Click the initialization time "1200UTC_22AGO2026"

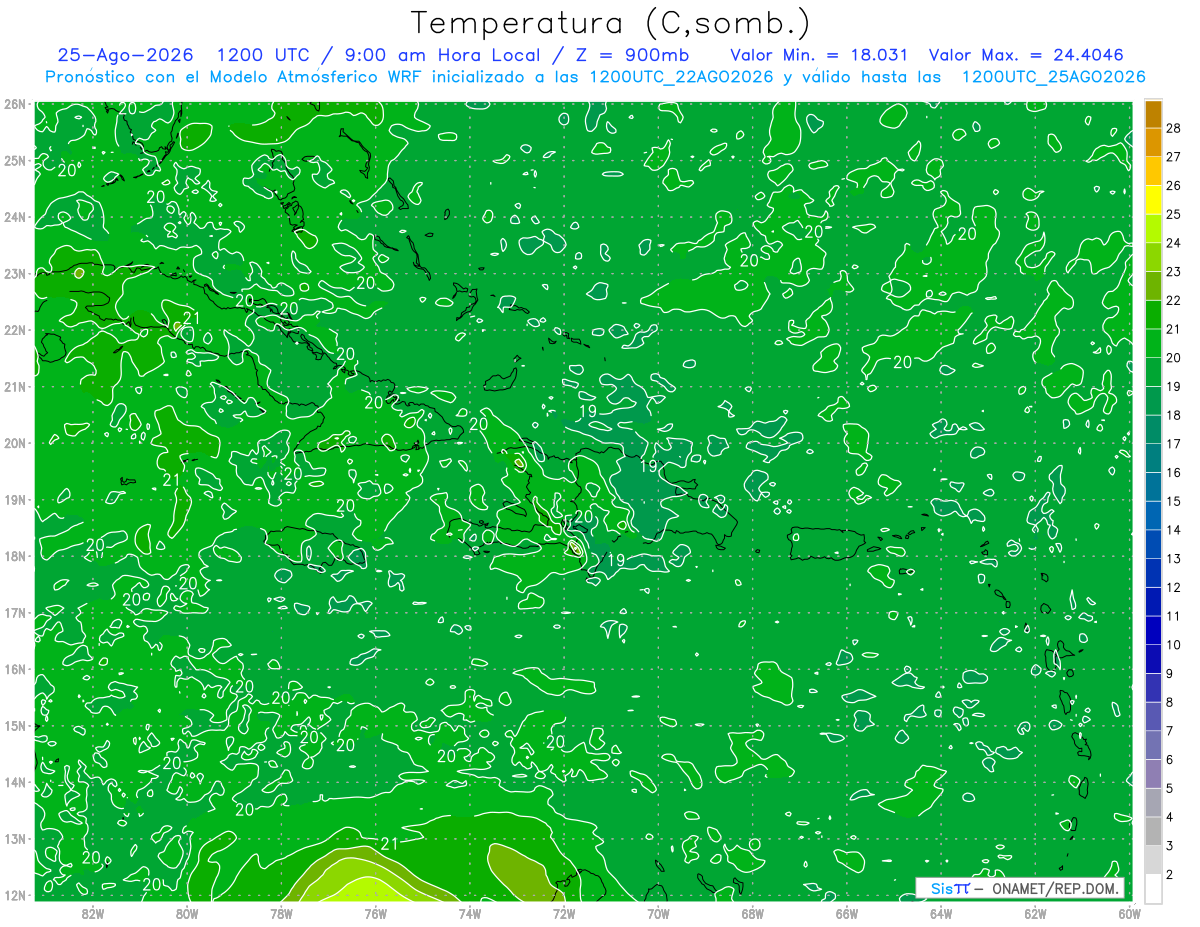tap(682, 77)
